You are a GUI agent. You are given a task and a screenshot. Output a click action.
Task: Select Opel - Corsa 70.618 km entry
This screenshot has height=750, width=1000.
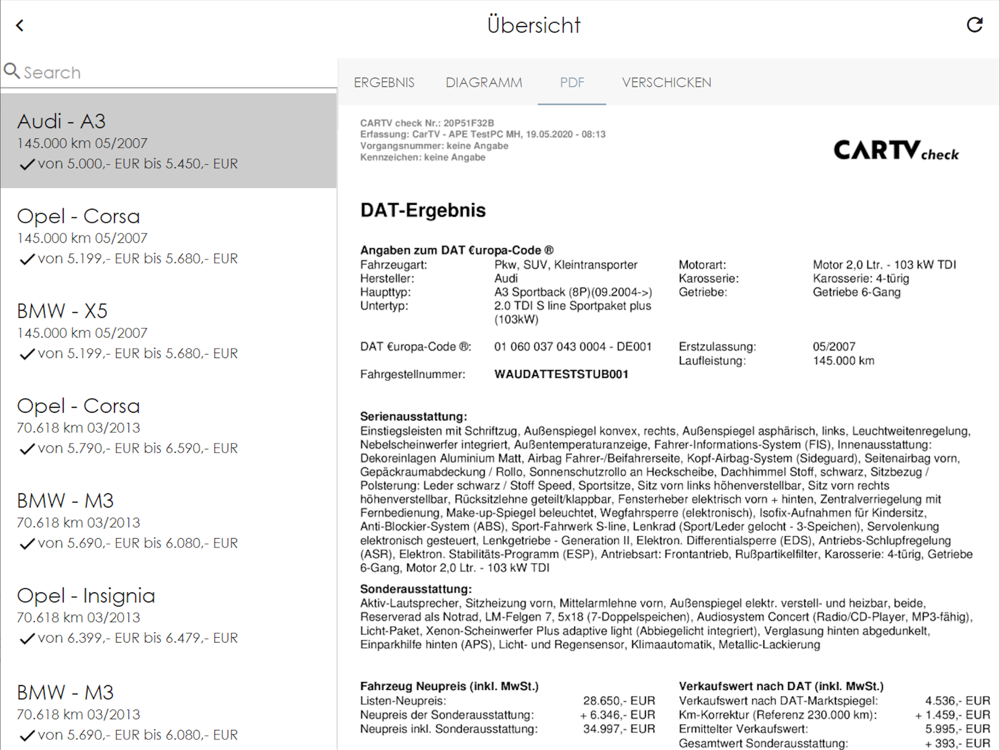point(168,426)
